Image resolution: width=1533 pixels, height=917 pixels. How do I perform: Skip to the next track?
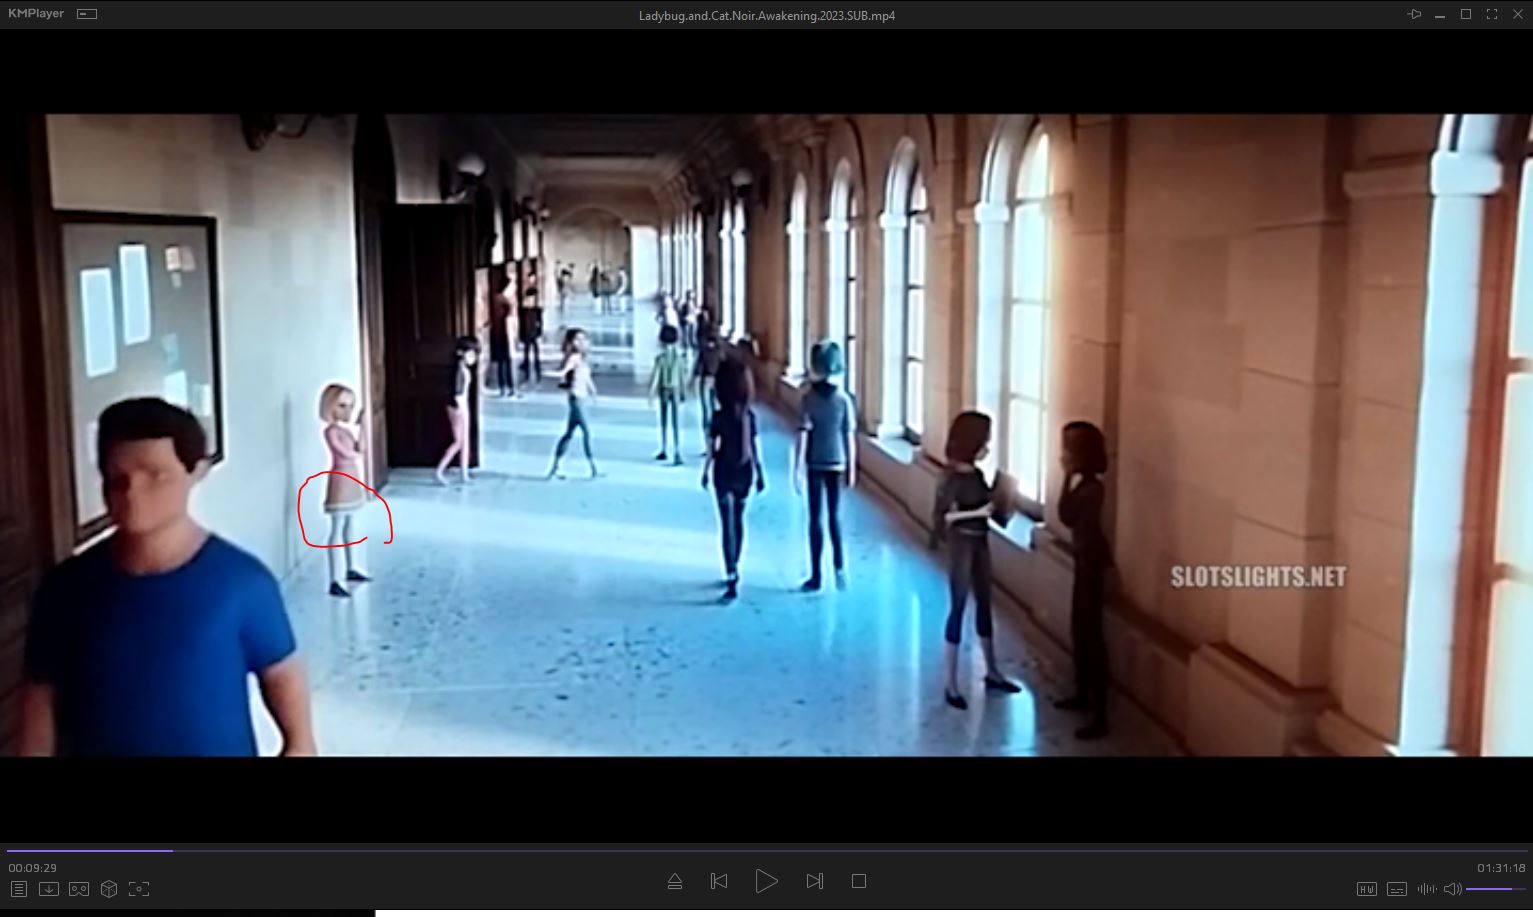(814, 881)
